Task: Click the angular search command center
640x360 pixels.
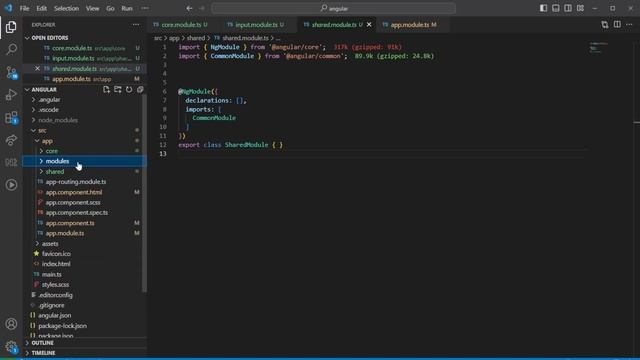Action: [333, 8]
